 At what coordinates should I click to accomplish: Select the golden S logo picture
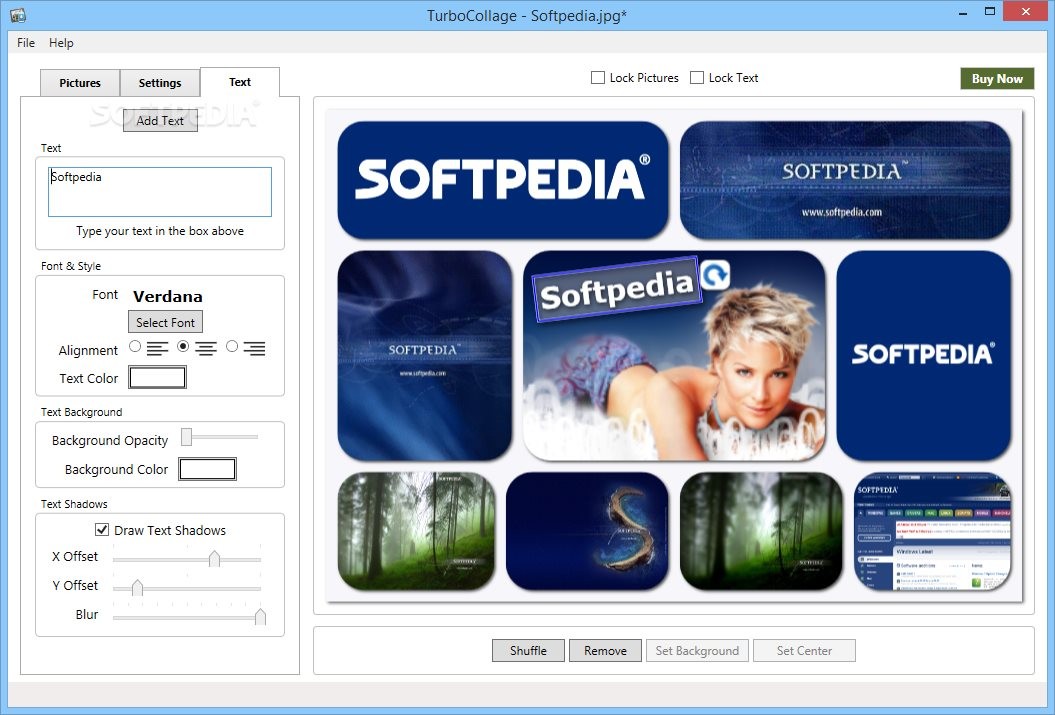[587, 531]
